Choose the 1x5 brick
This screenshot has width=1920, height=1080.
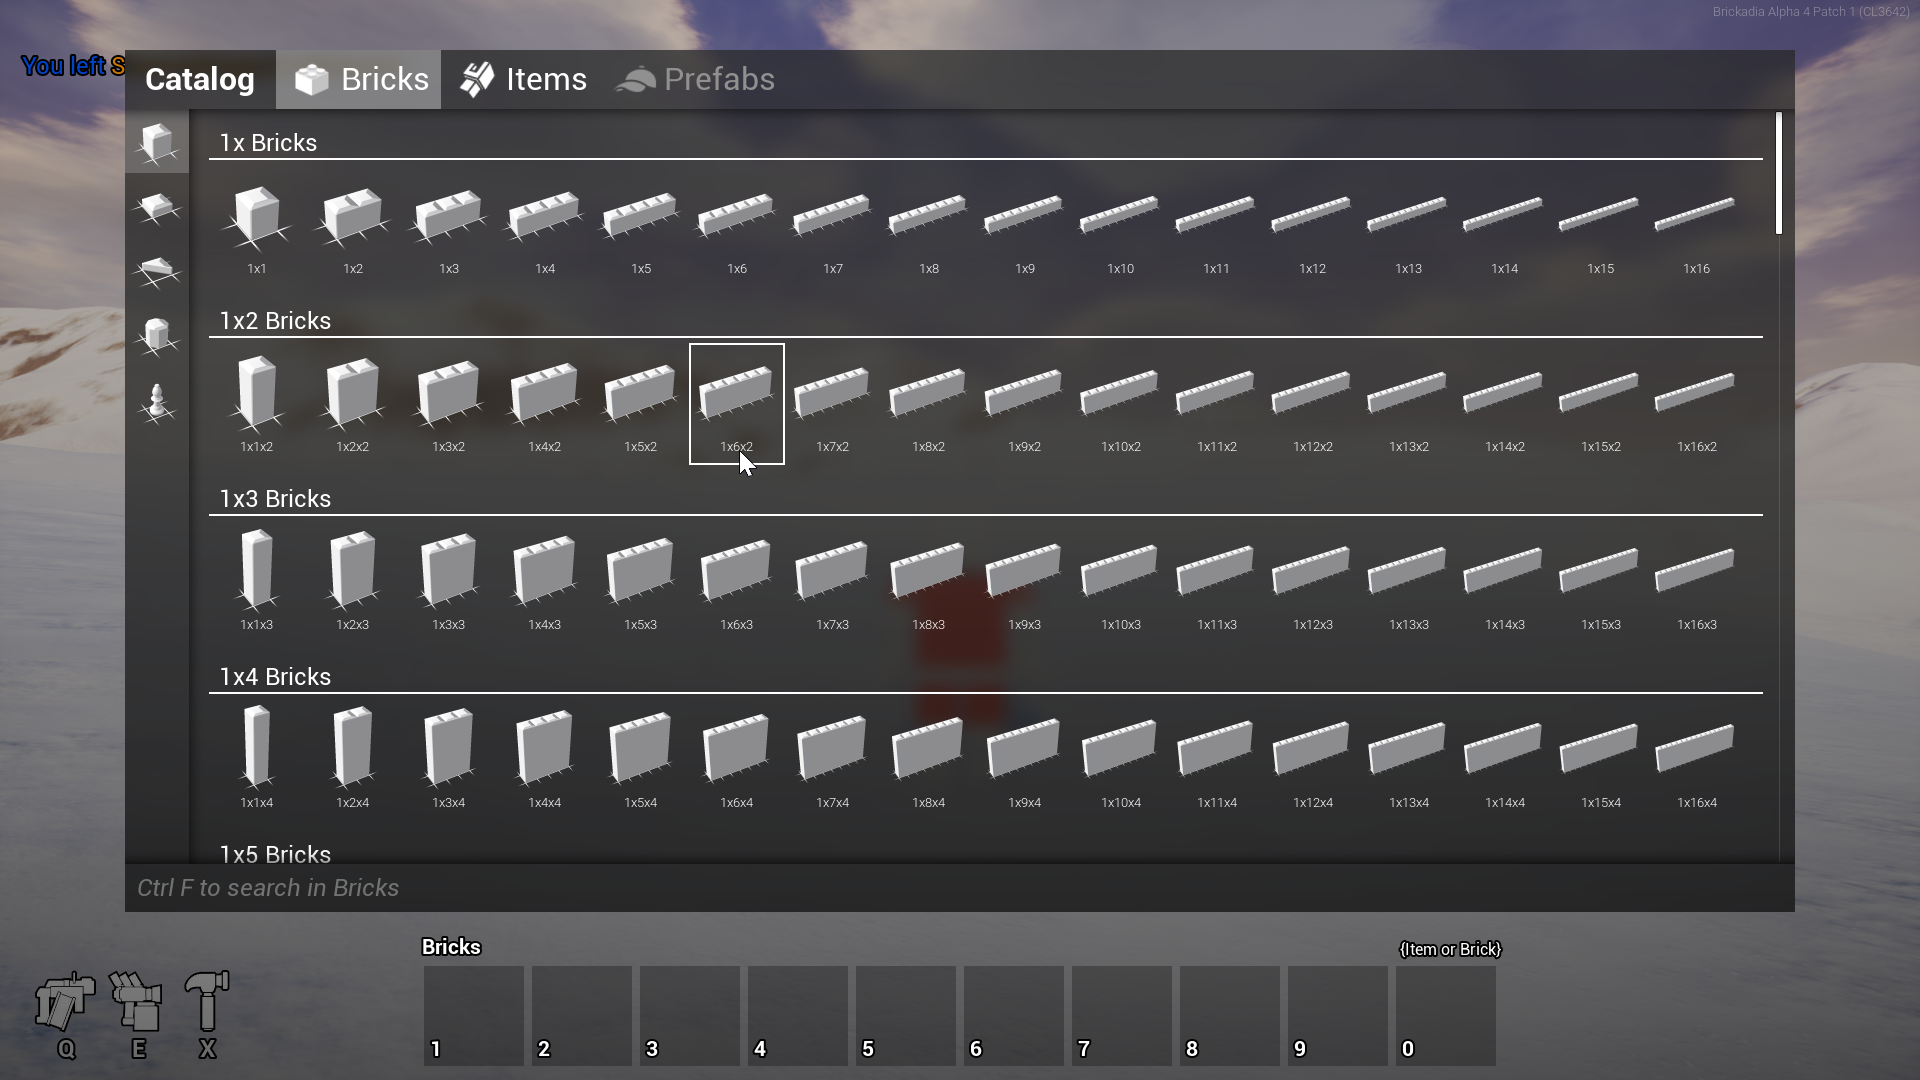point(641,227)
